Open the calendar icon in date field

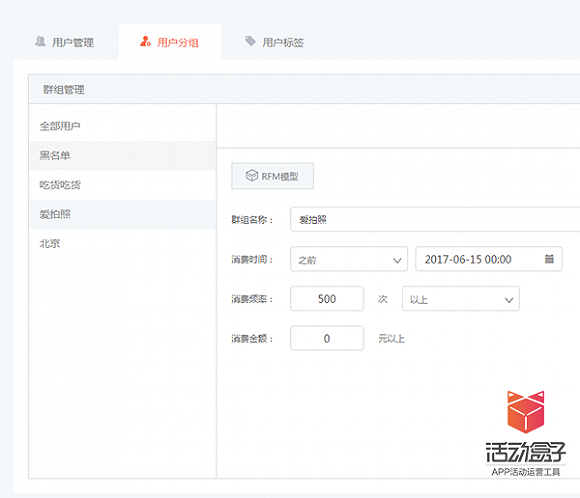point(549,259)
